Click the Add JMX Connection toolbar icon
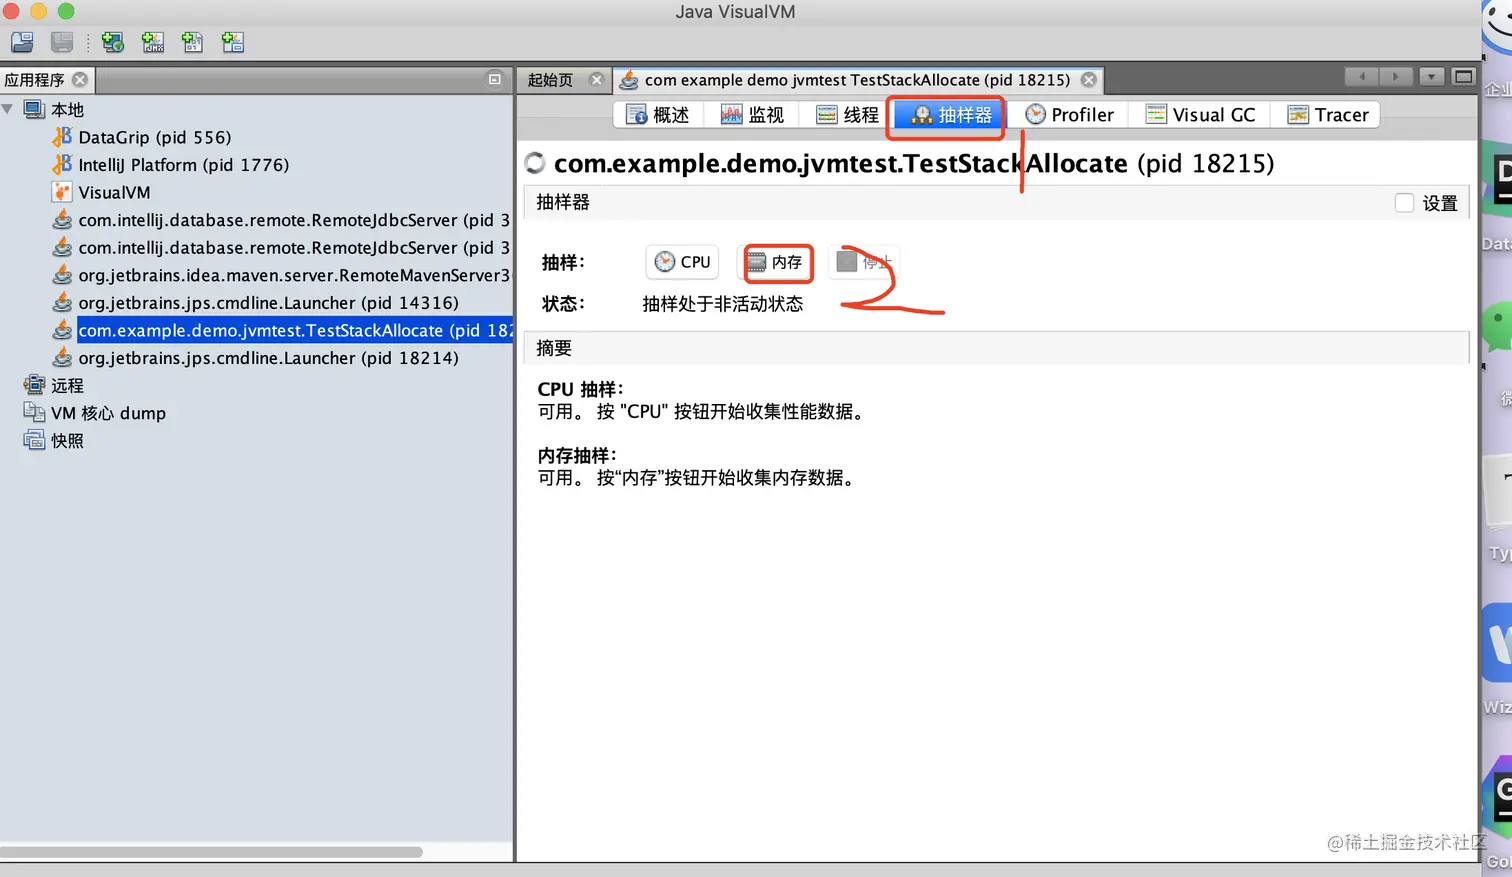 pos(153,42)
